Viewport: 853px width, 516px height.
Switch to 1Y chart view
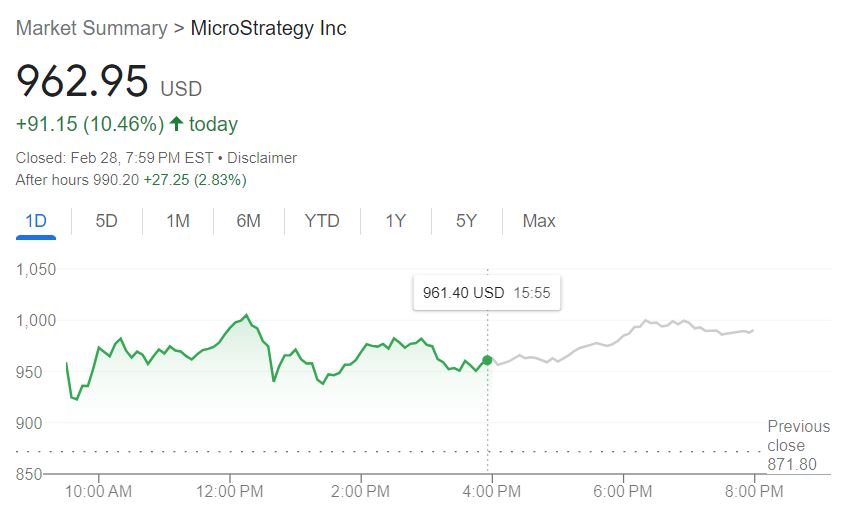pos(396,221)
